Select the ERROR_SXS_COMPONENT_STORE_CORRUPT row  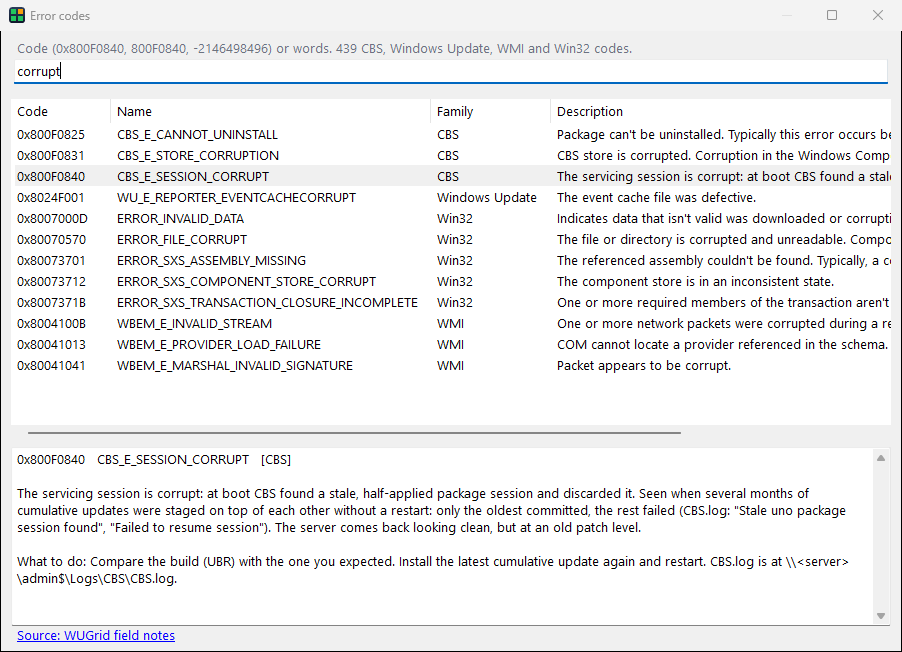point(451,282)
